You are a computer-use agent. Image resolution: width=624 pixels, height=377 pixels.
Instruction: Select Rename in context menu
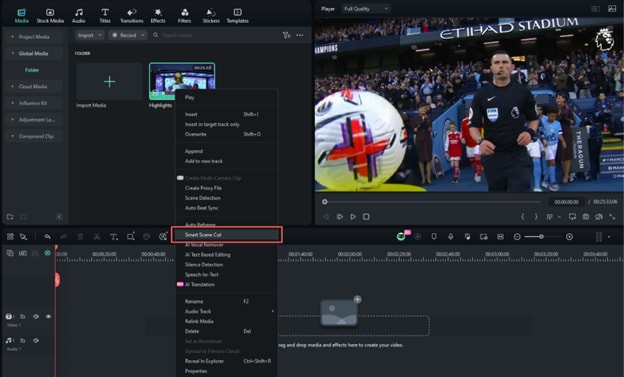(x=227, y=301)
